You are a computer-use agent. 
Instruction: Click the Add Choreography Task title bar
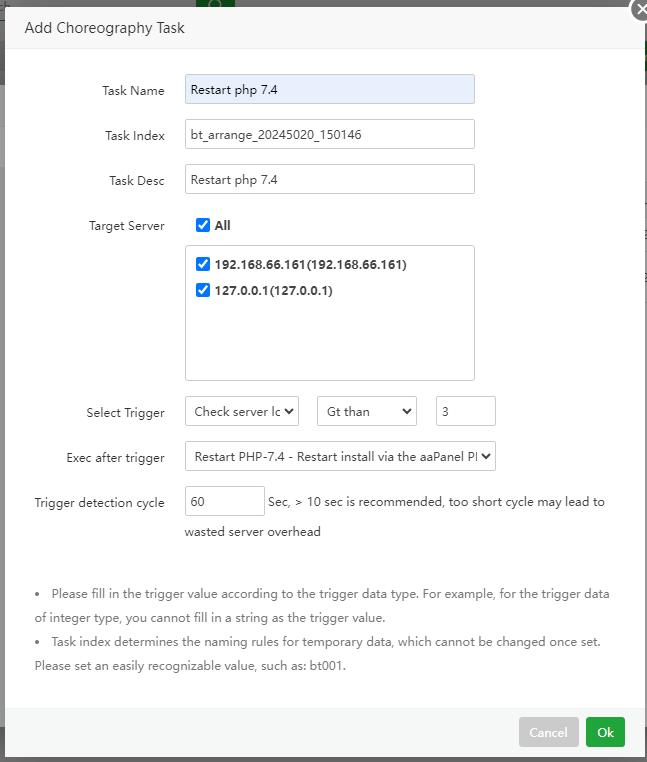(300, 28)
